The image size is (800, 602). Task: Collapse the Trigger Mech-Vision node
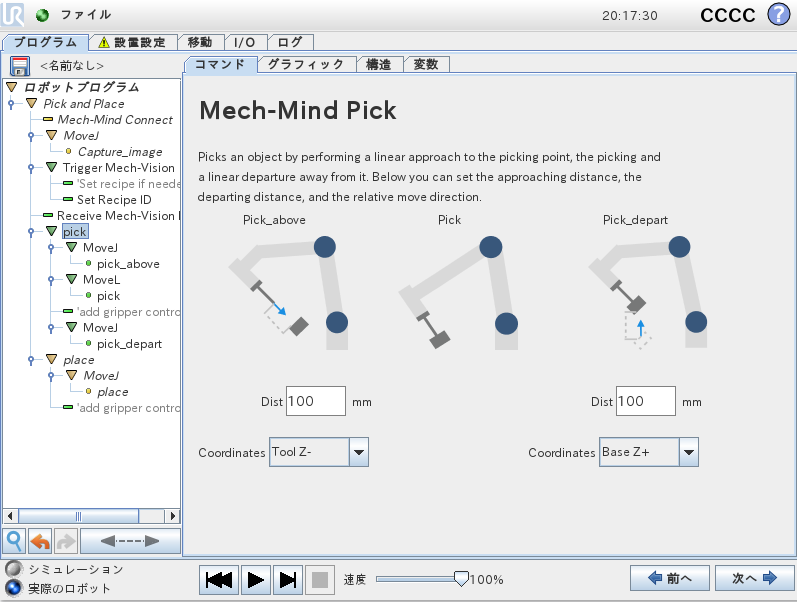[51, 167]
